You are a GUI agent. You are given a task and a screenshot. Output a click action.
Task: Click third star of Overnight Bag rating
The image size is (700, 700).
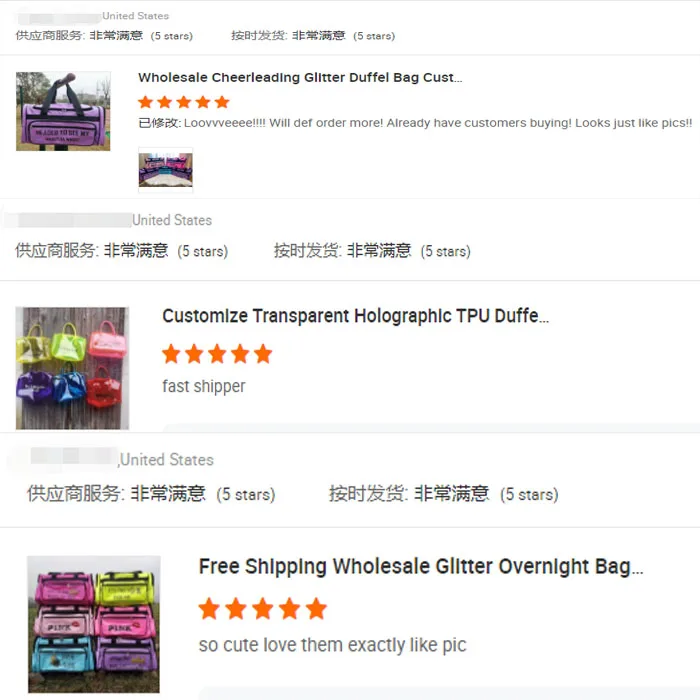[262, 608]
